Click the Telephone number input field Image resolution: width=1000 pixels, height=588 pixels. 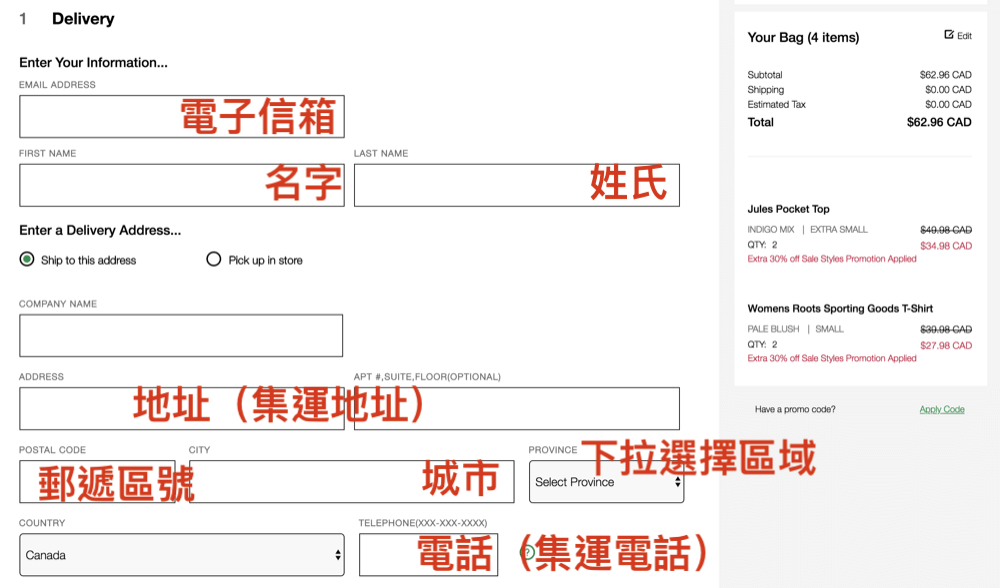pyautogui.click(x=388, y=555)
